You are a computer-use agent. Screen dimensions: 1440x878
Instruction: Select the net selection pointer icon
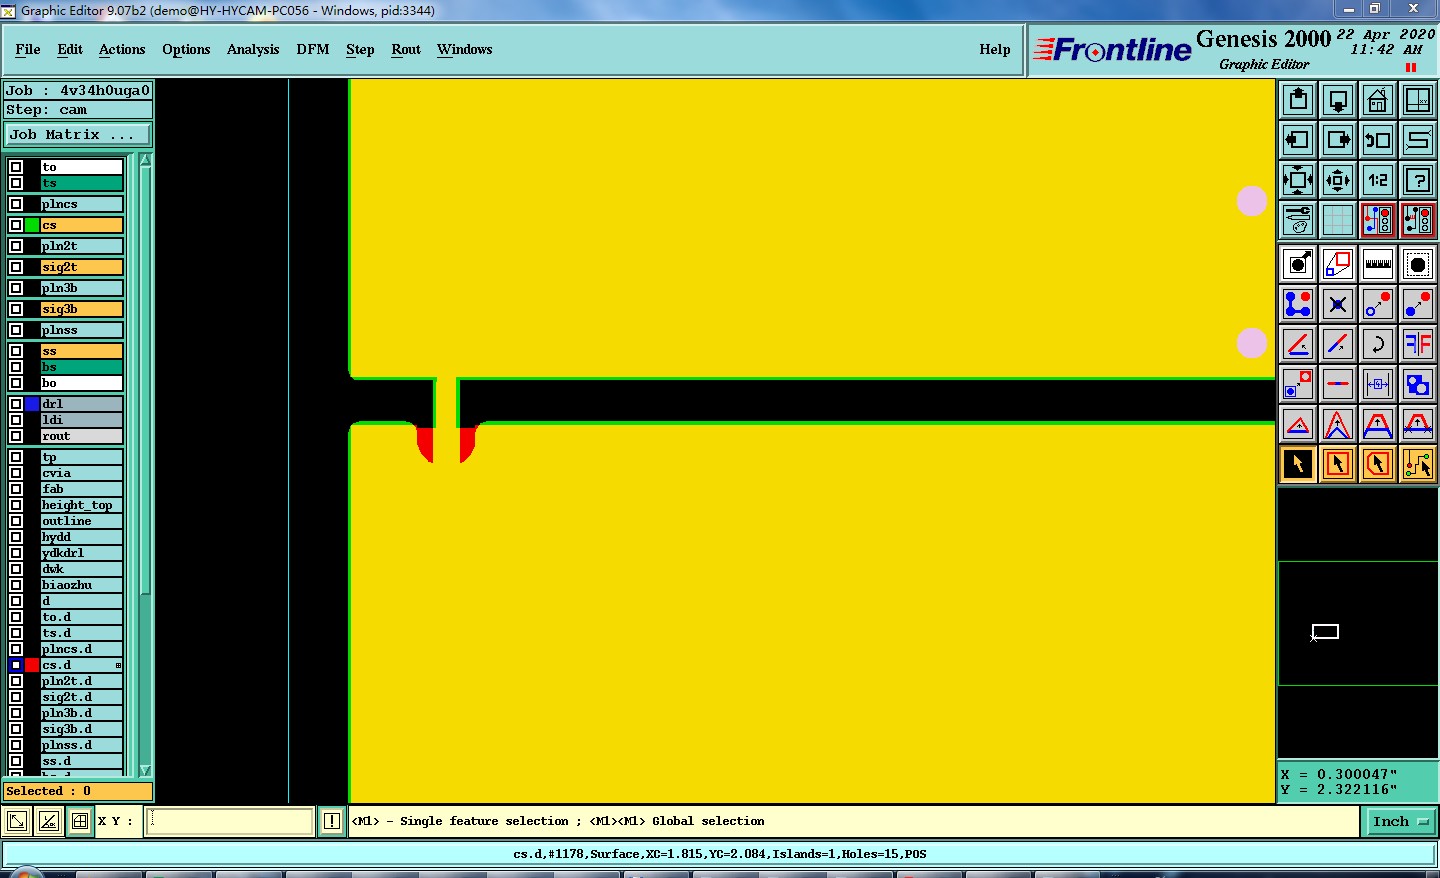[x=1418, y=464]
